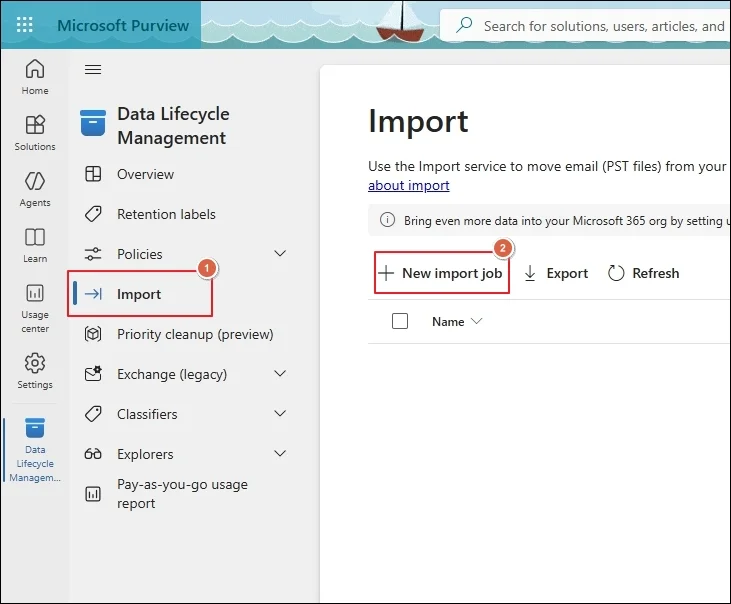
Task: Expand the Classifiers chevron
Action: click(280, 414)
